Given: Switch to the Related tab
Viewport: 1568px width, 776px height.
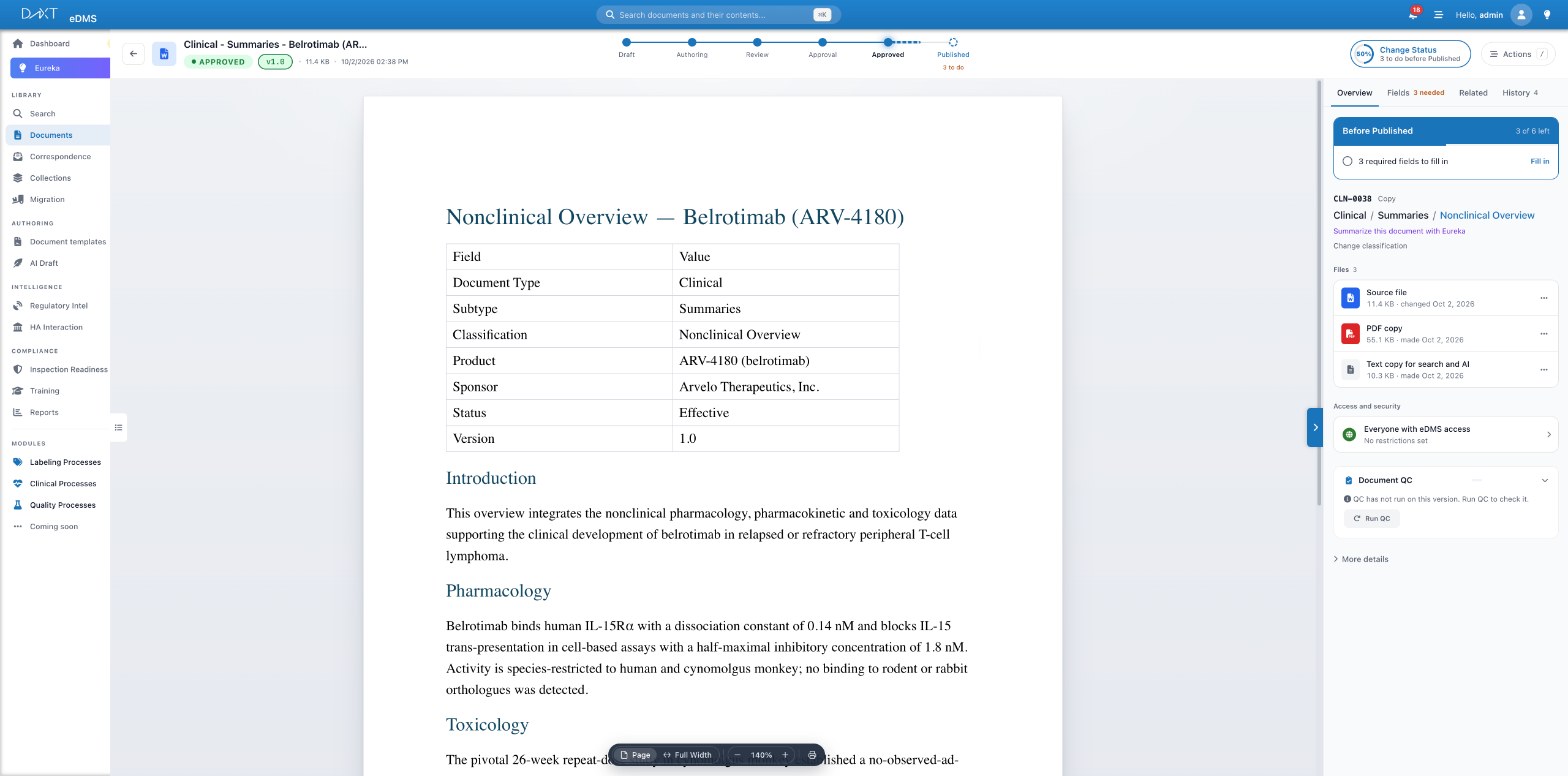Looking at the screenshot, I should coord(1472,93).
